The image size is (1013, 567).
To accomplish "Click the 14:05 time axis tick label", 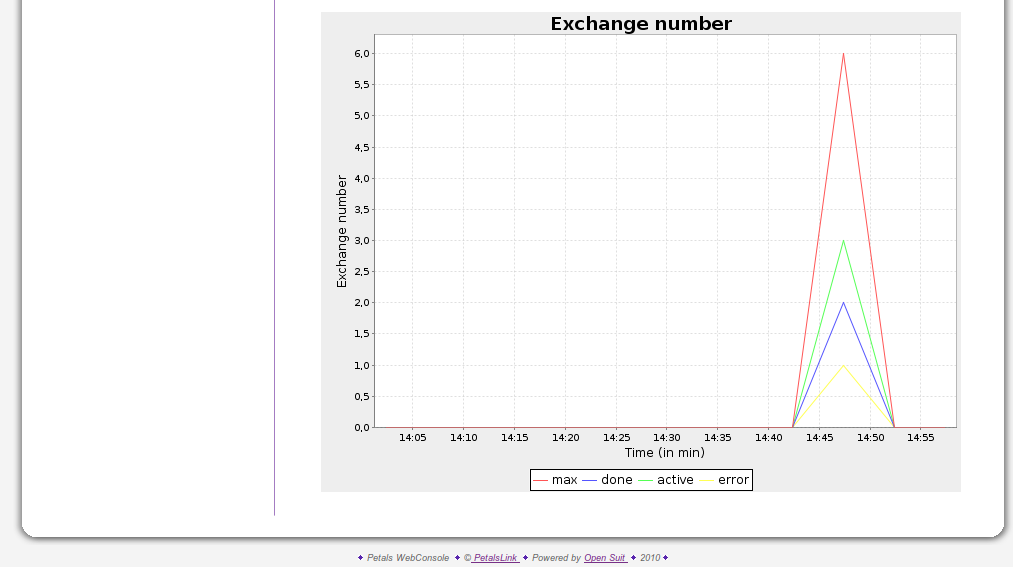I will [x=412, y=438].
